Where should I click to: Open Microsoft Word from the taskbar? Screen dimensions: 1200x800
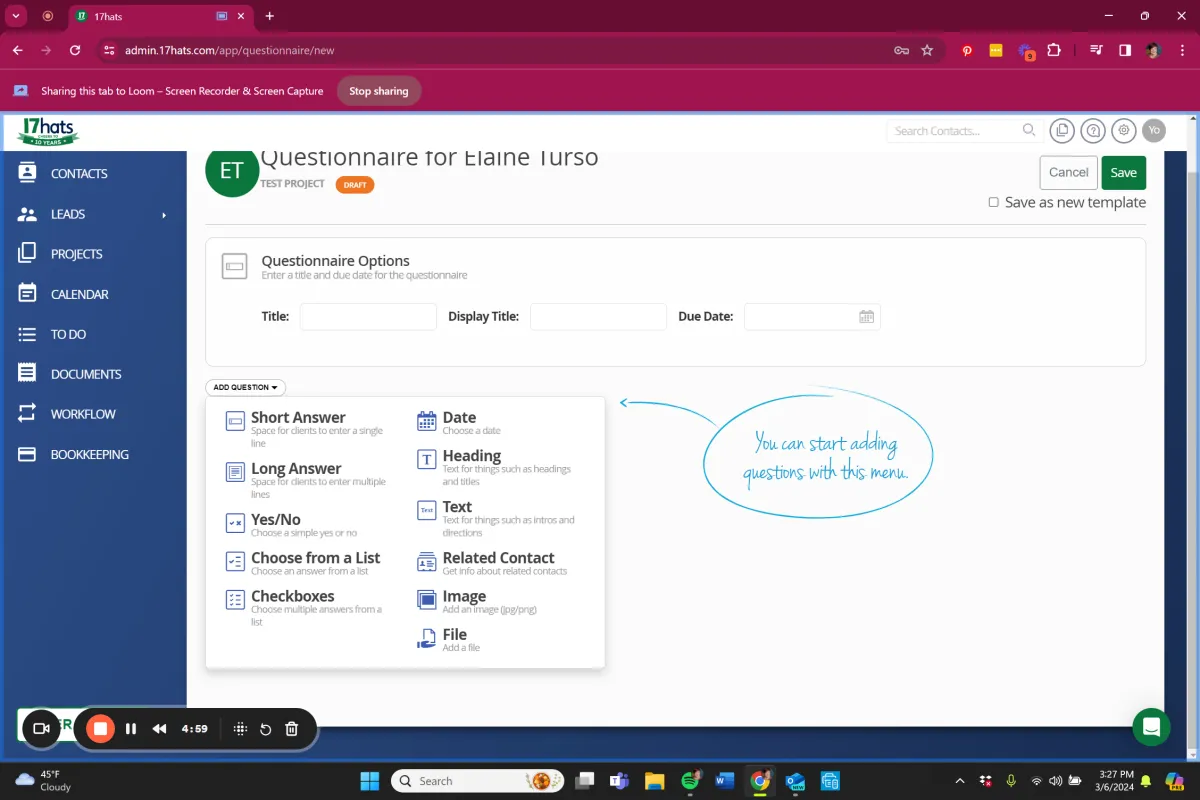click(x=725, y=781)
